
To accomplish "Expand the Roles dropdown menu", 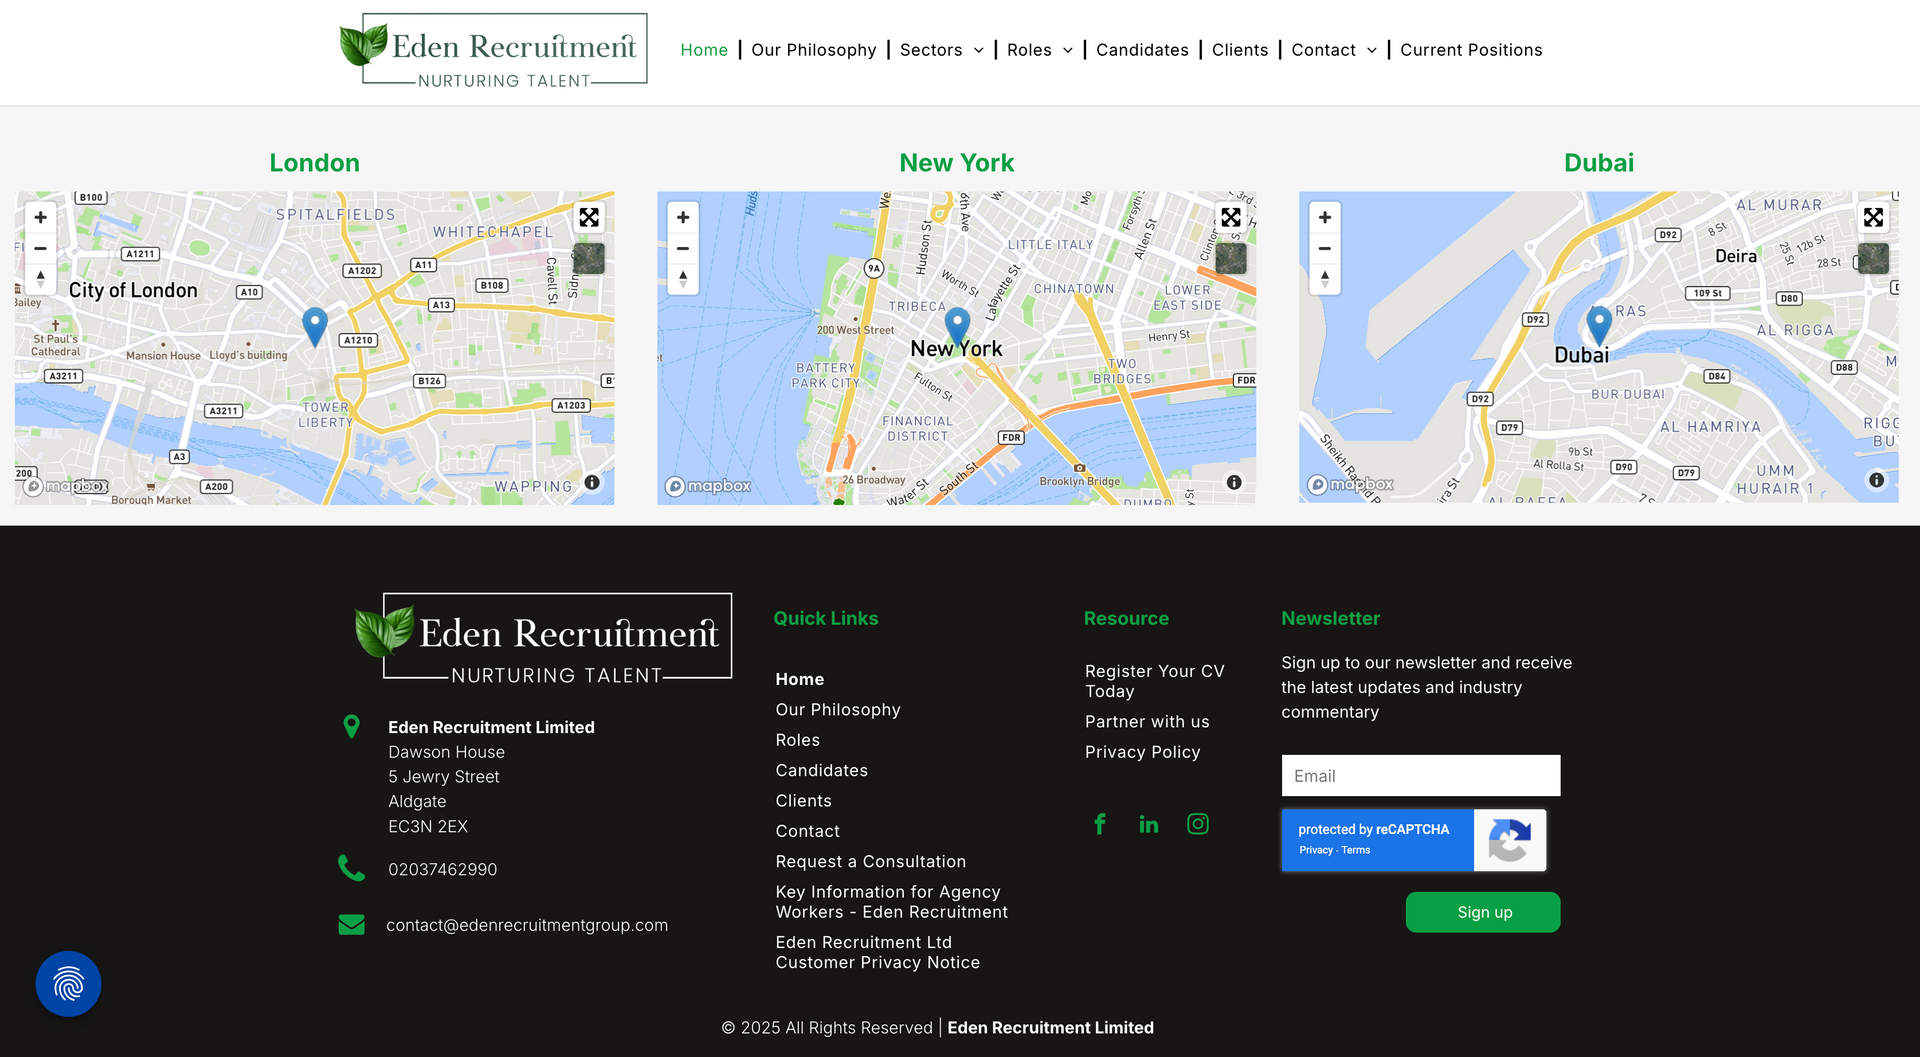I will (1040, 50).
